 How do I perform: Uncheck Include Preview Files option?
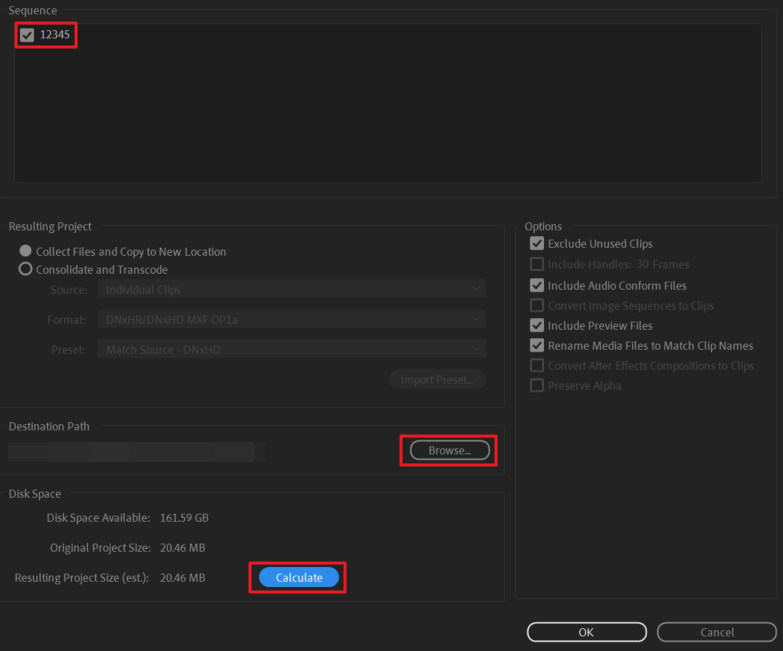pos(537,326)
